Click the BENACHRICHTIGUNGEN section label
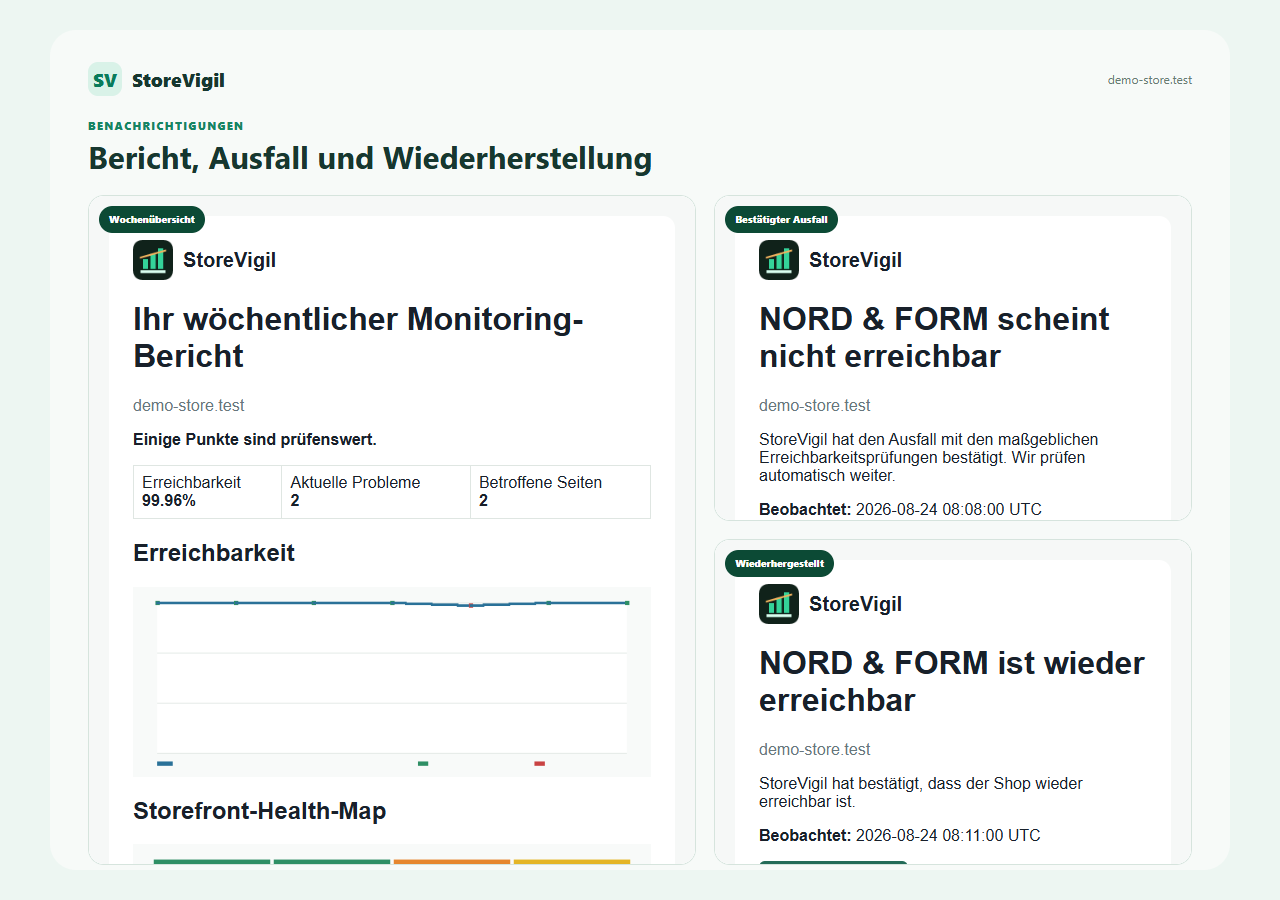The image size is (1280, 900). click(x=166, y=126)
